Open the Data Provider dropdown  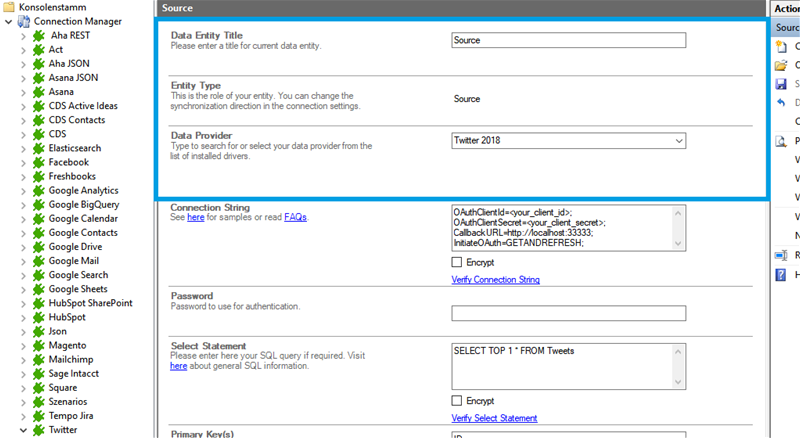coord(678,141)
